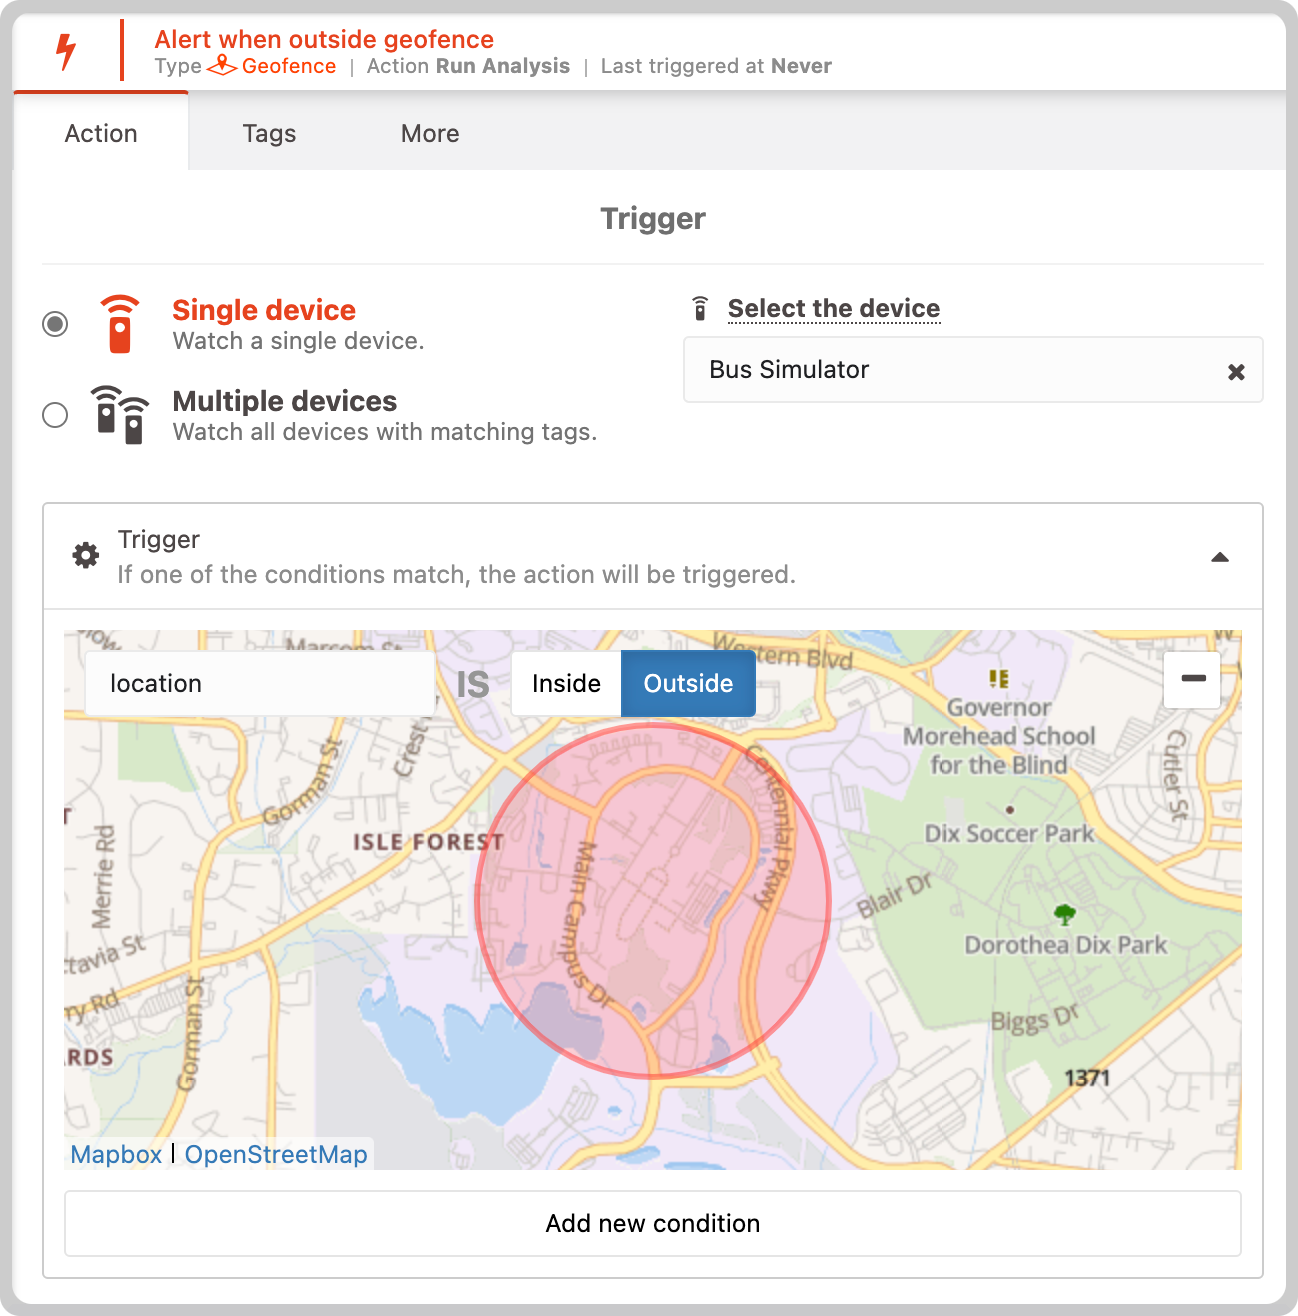Click the small device icon beside Select the device

point(701,309)
